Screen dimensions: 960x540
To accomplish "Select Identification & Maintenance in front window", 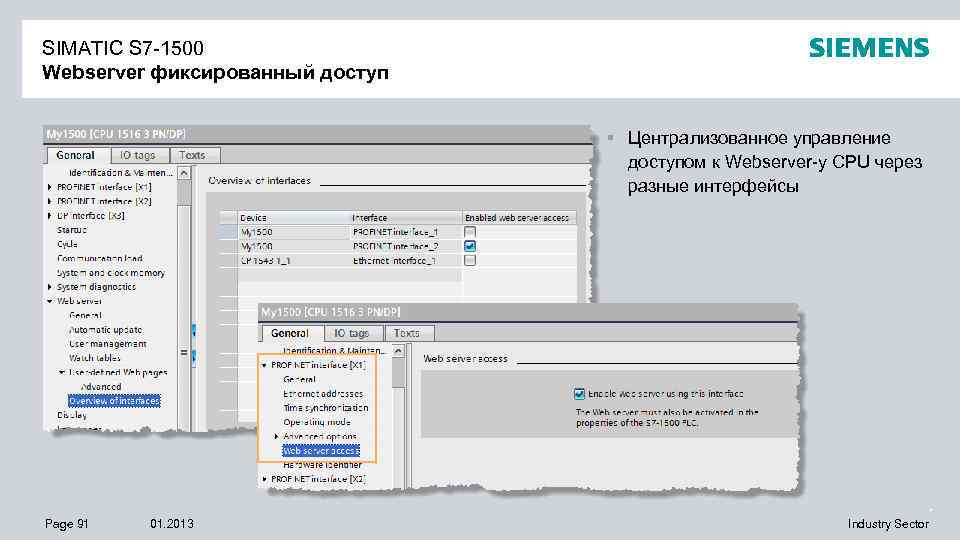I will (334, 351).
